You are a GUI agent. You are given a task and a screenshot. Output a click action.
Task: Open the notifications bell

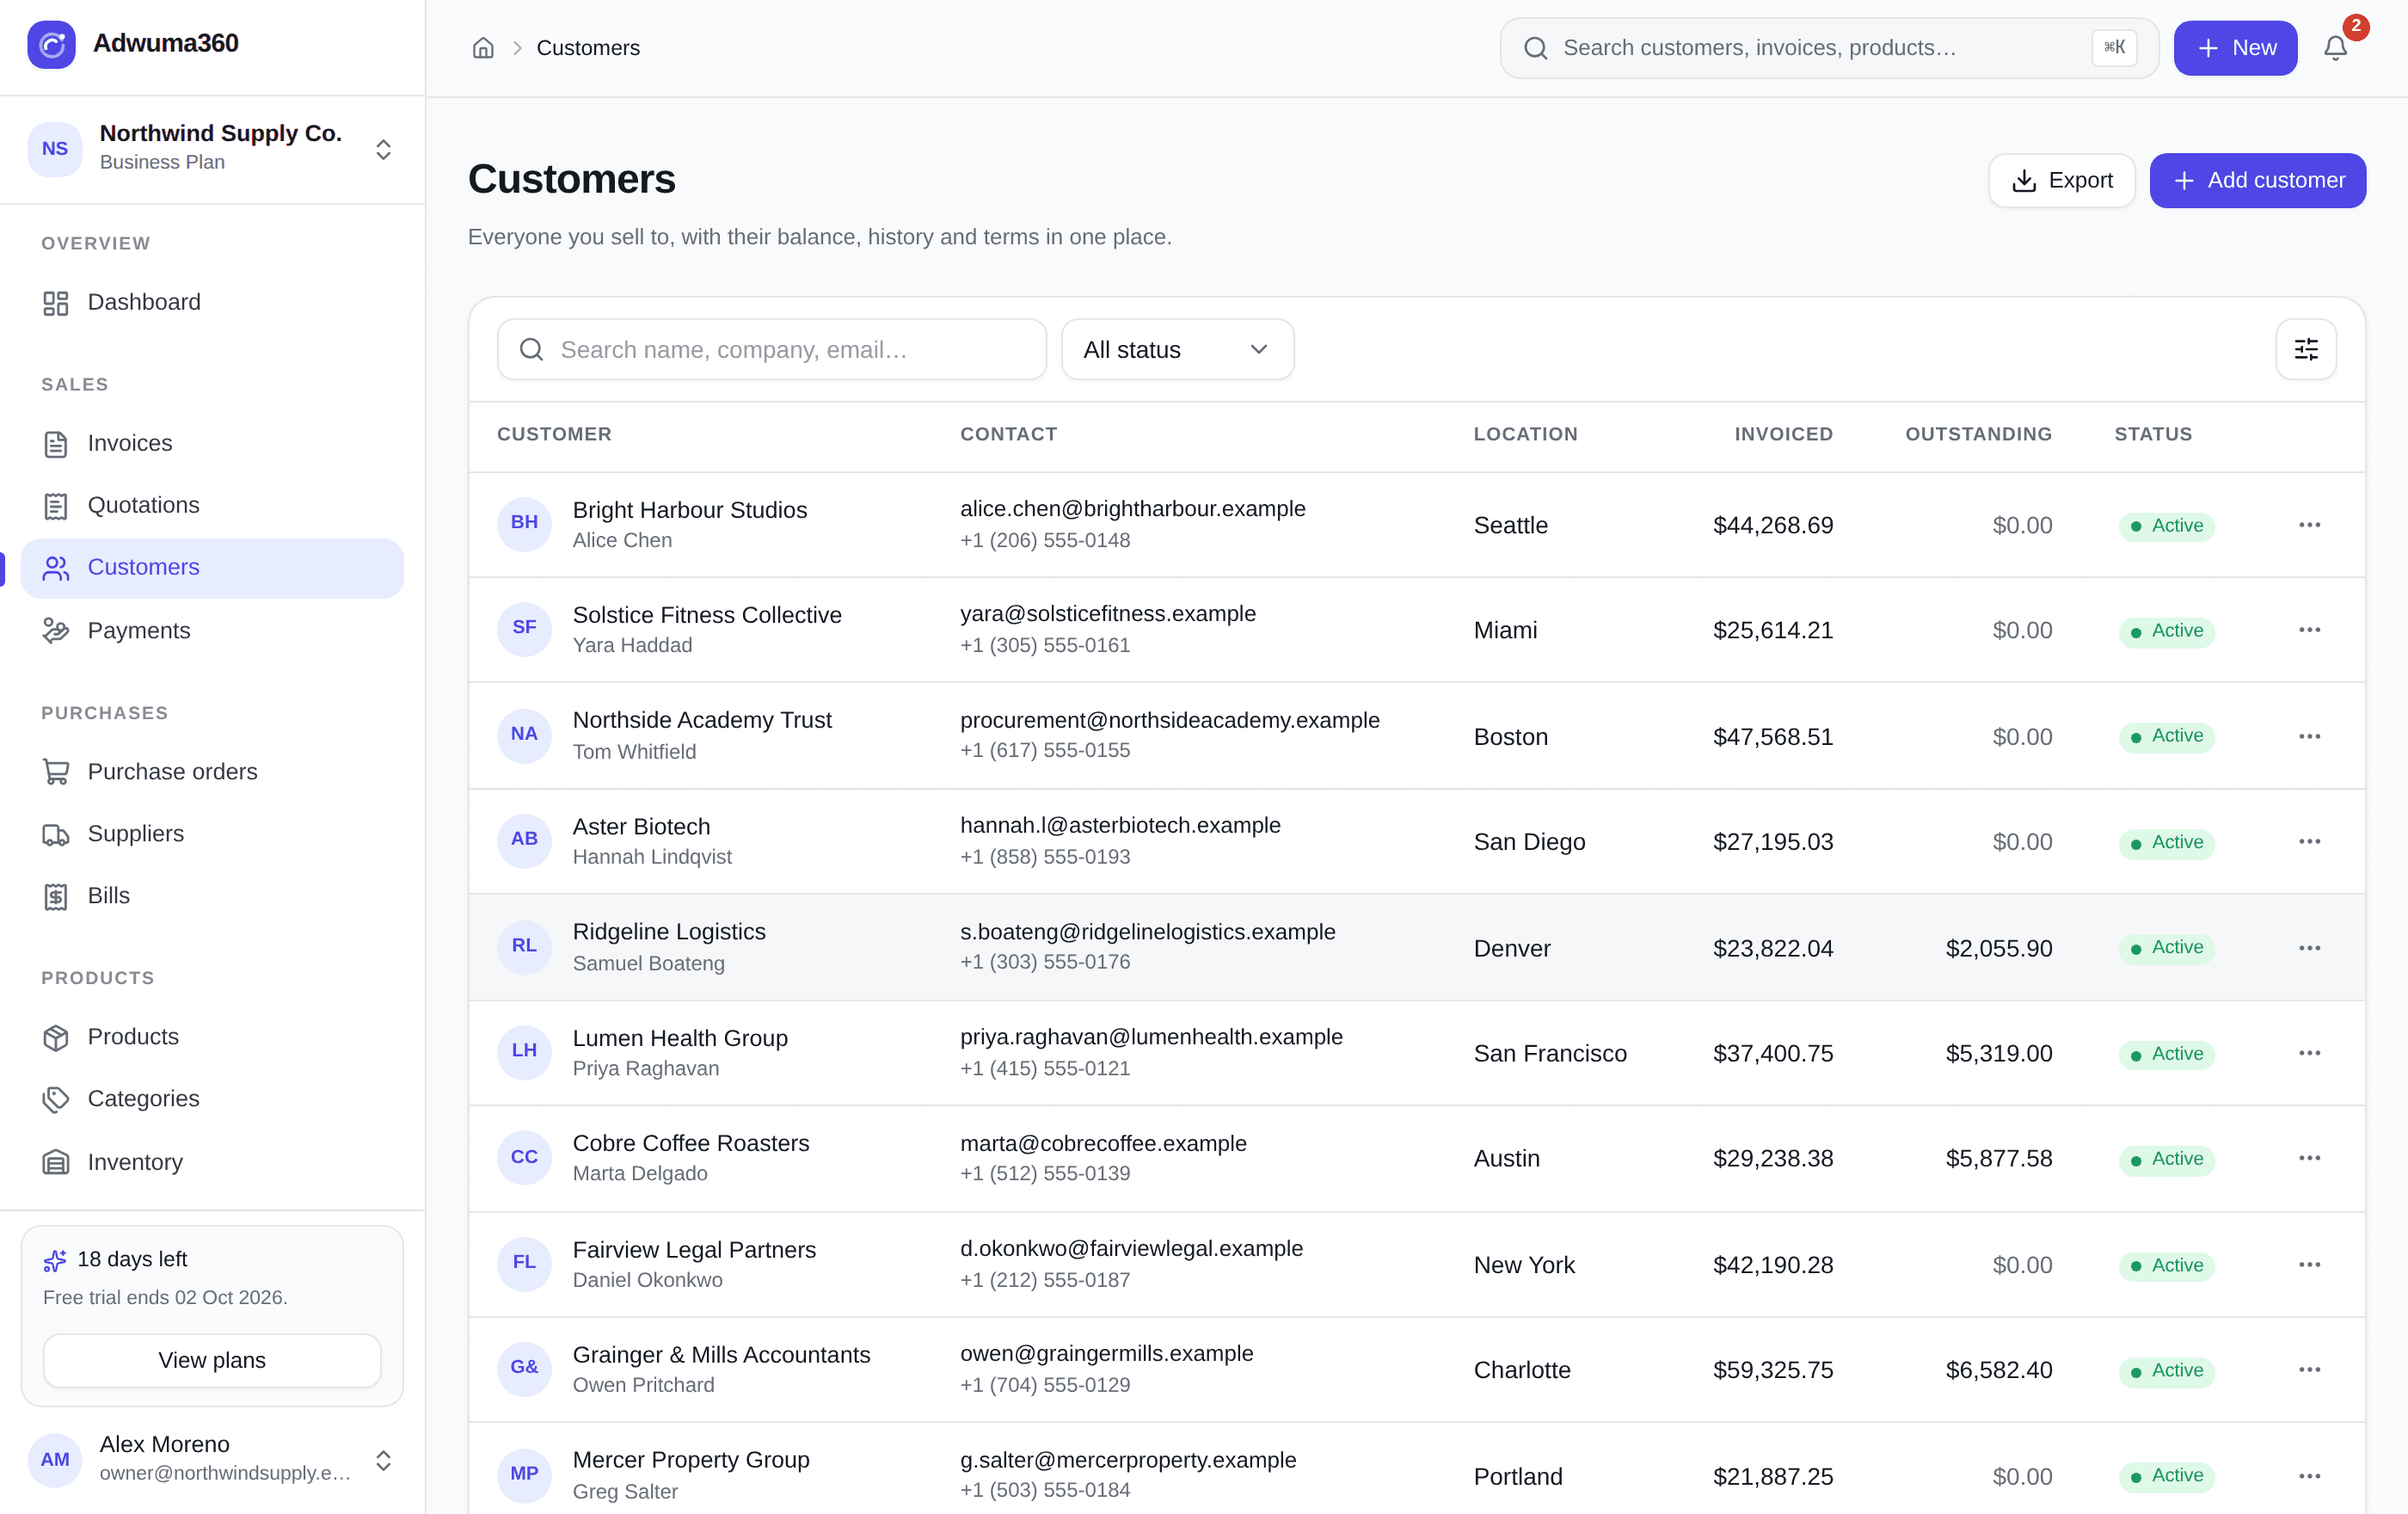point(2335,48)
